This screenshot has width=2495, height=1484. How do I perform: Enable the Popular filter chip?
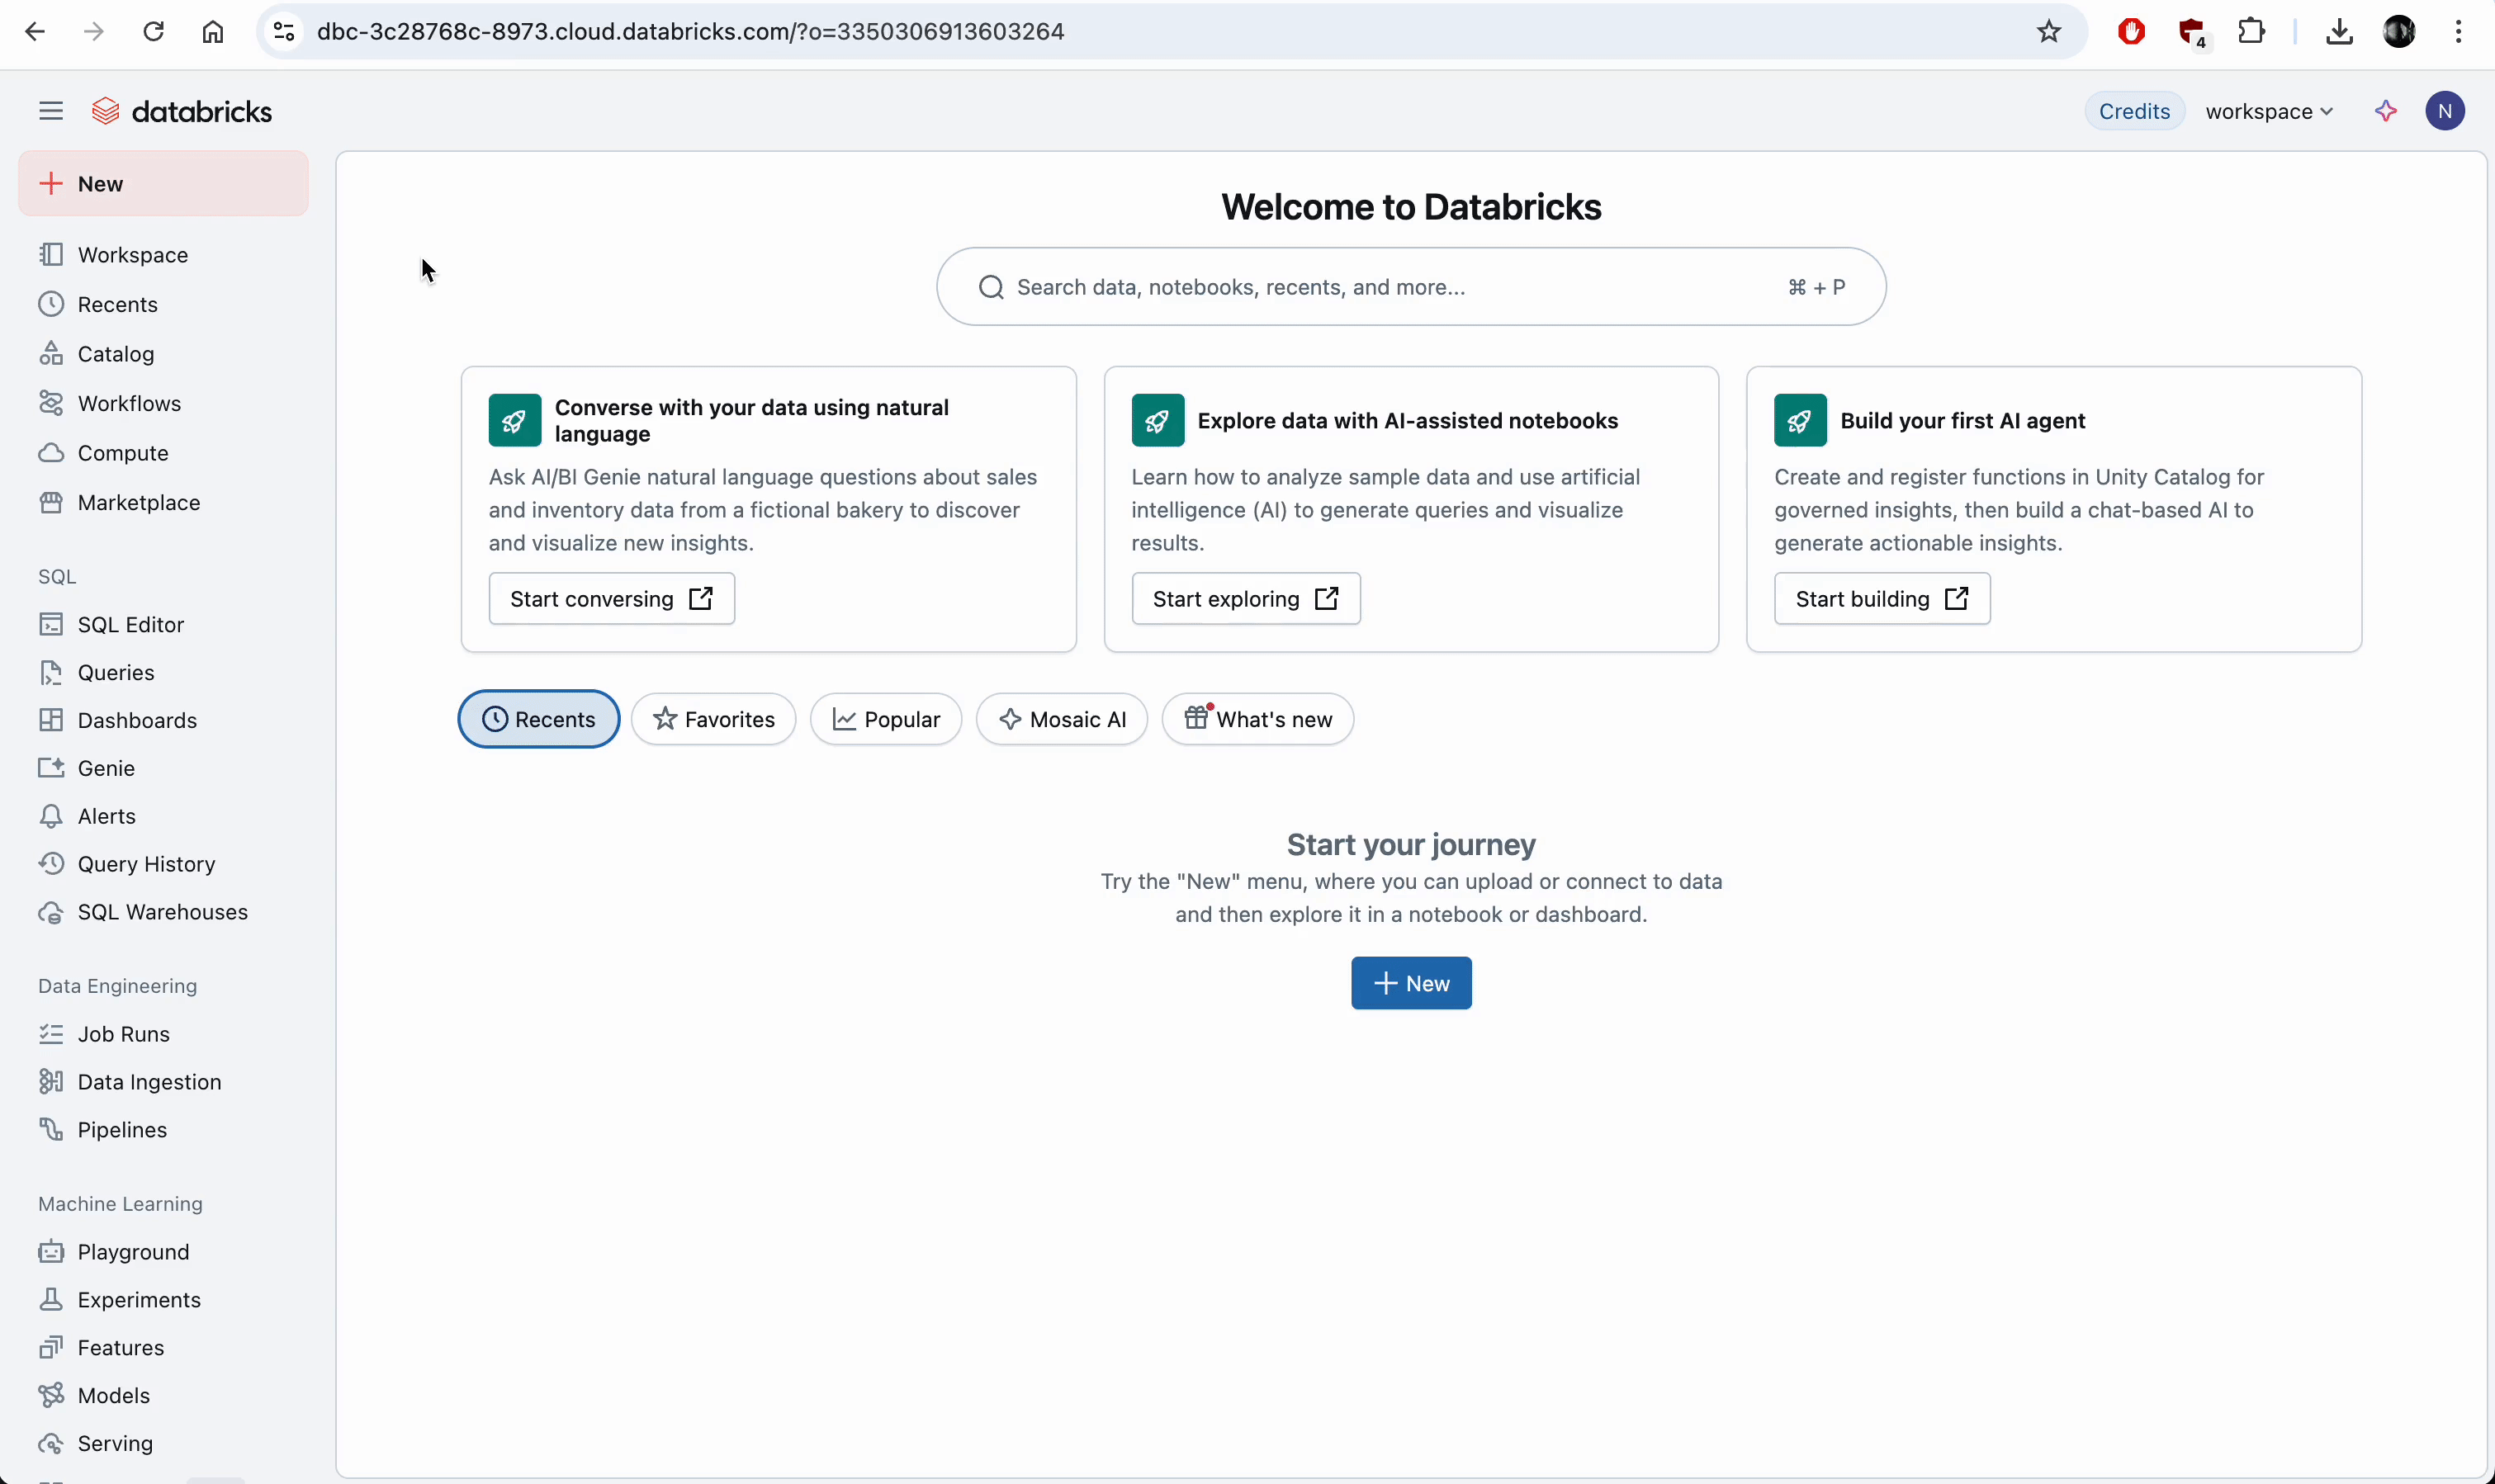pos(884,719)
